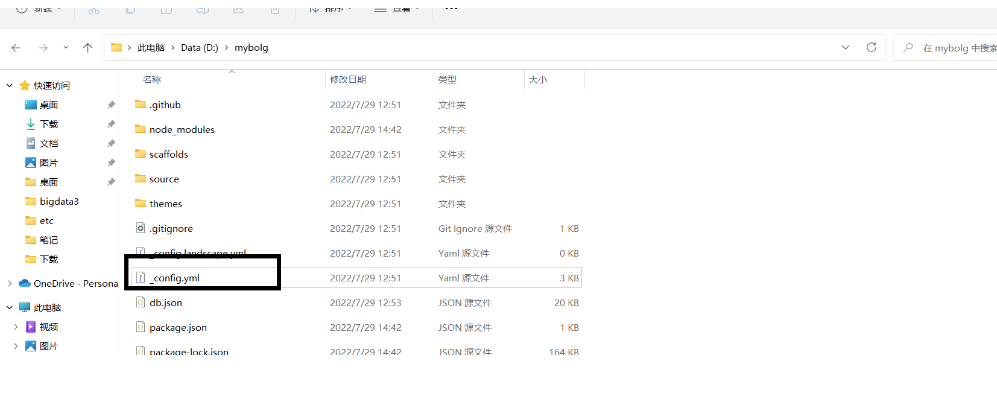This screenshot has width=997, height=394.
Task: Click the Forward navigation arrow
Action: coord(43,48)
